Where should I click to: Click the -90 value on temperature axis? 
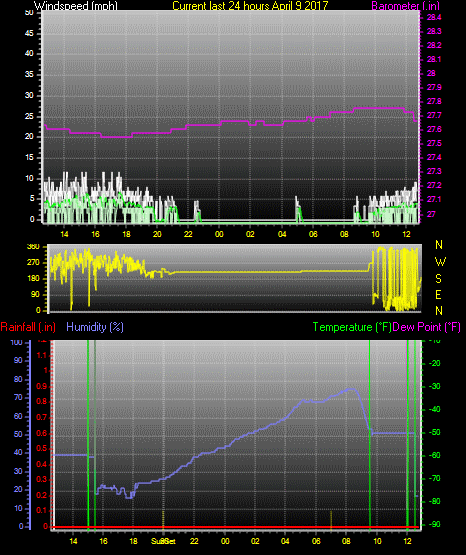(x=434, y=525)
